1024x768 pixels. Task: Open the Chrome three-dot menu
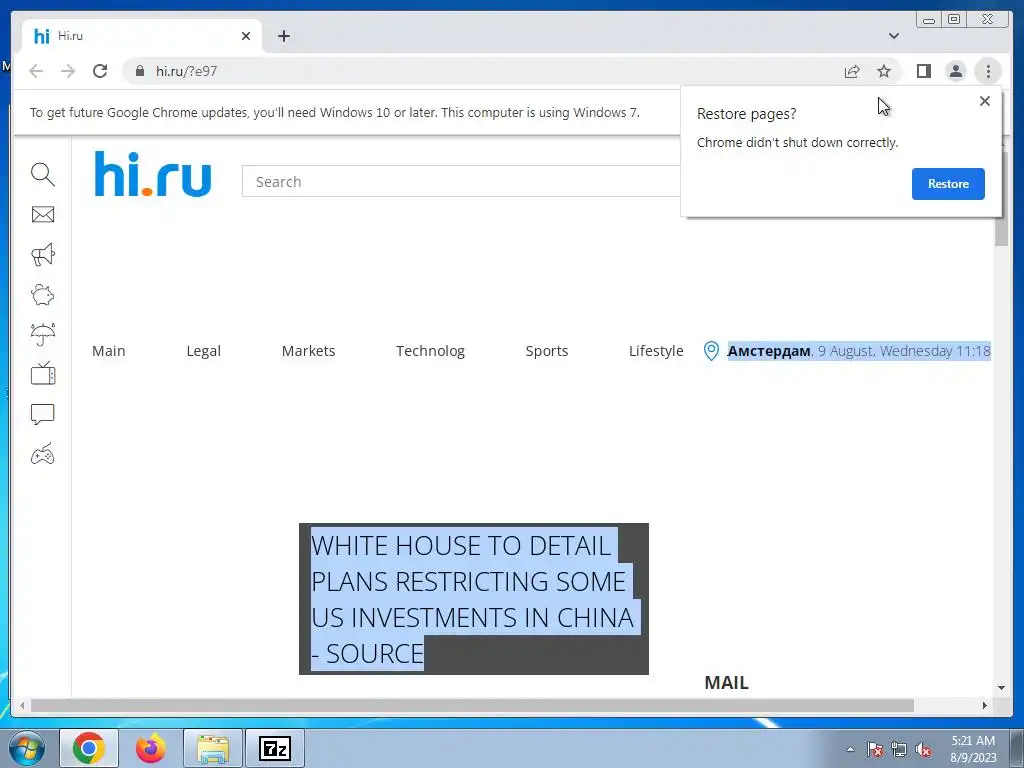click(988, 71)
